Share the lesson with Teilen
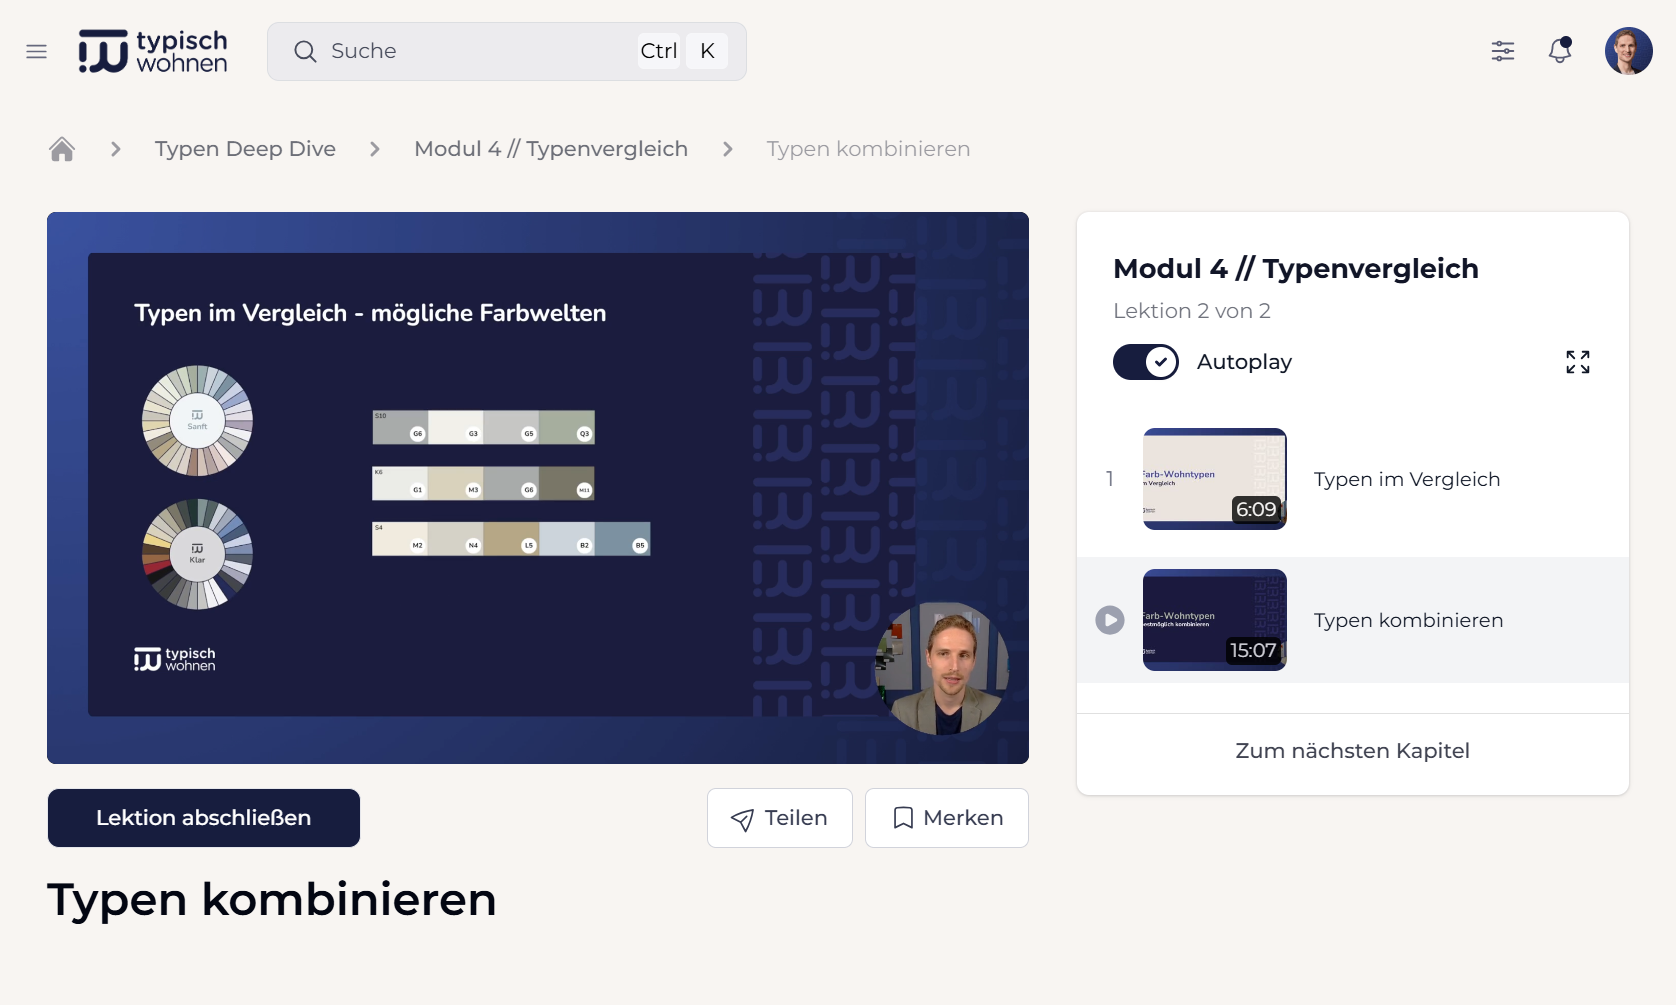Image resolution: width=1676 pixels, height=1005 pixels. coord(779,818)
